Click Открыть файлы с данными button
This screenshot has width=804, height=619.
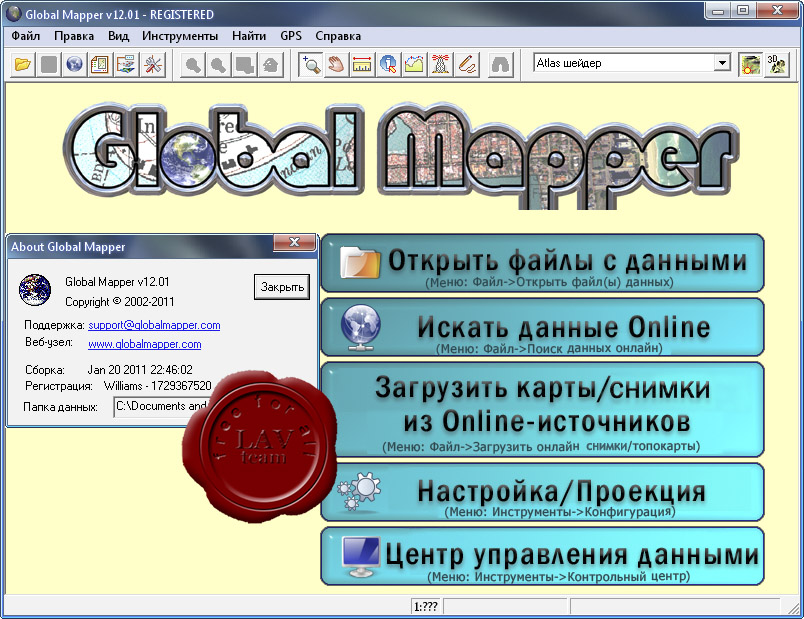542,264
